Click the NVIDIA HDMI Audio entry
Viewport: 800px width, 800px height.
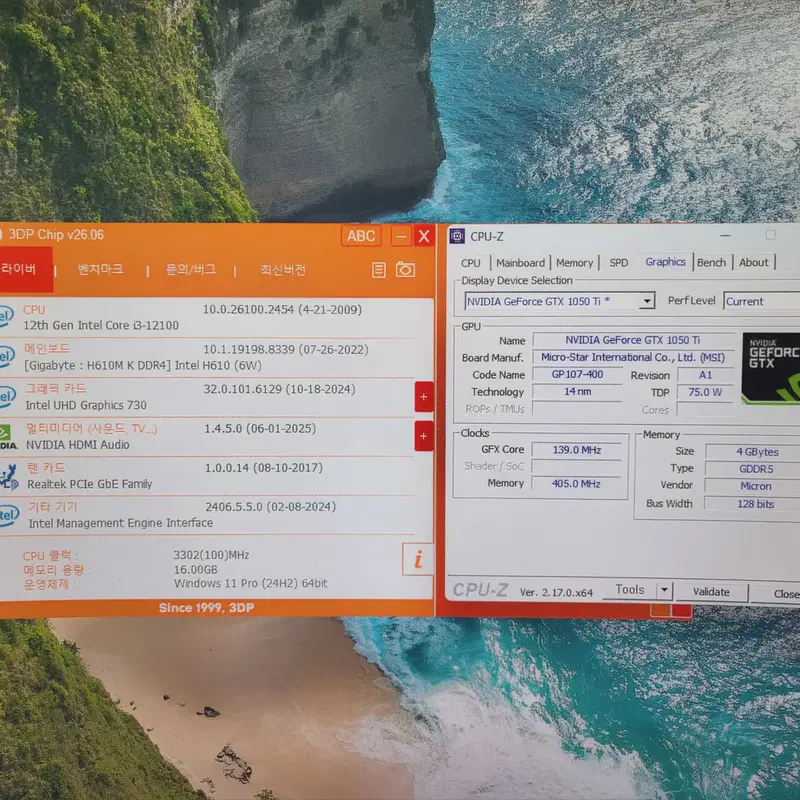(x=78, y=445)
